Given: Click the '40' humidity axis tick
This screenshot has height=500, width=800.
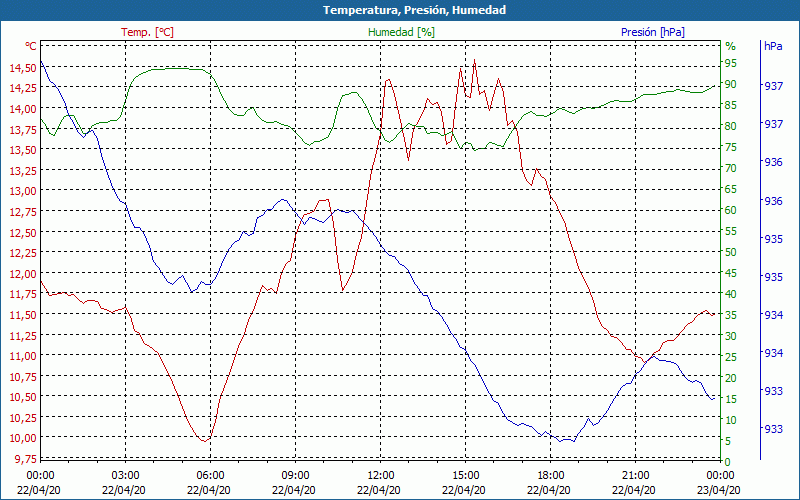Looking at the screenshot, I should click(x=731, y=294).
